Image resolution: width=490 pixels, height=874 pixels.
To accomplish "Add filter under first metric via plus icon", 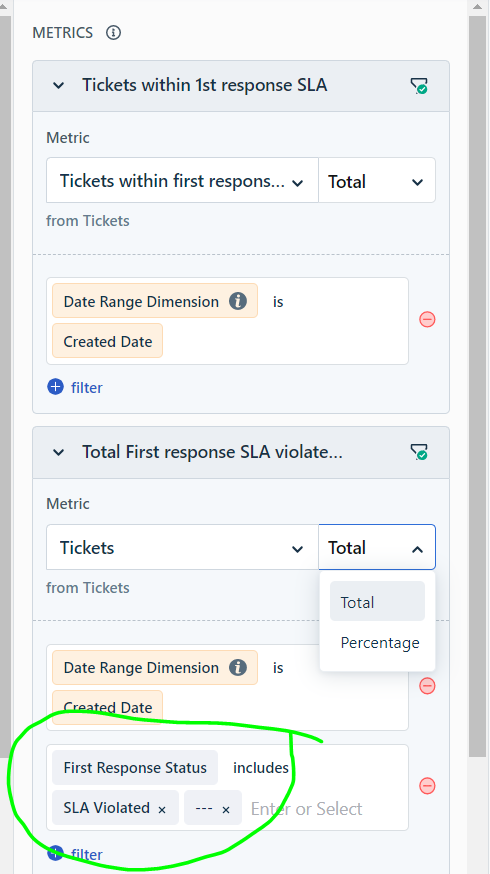I will tap(55, 387).
